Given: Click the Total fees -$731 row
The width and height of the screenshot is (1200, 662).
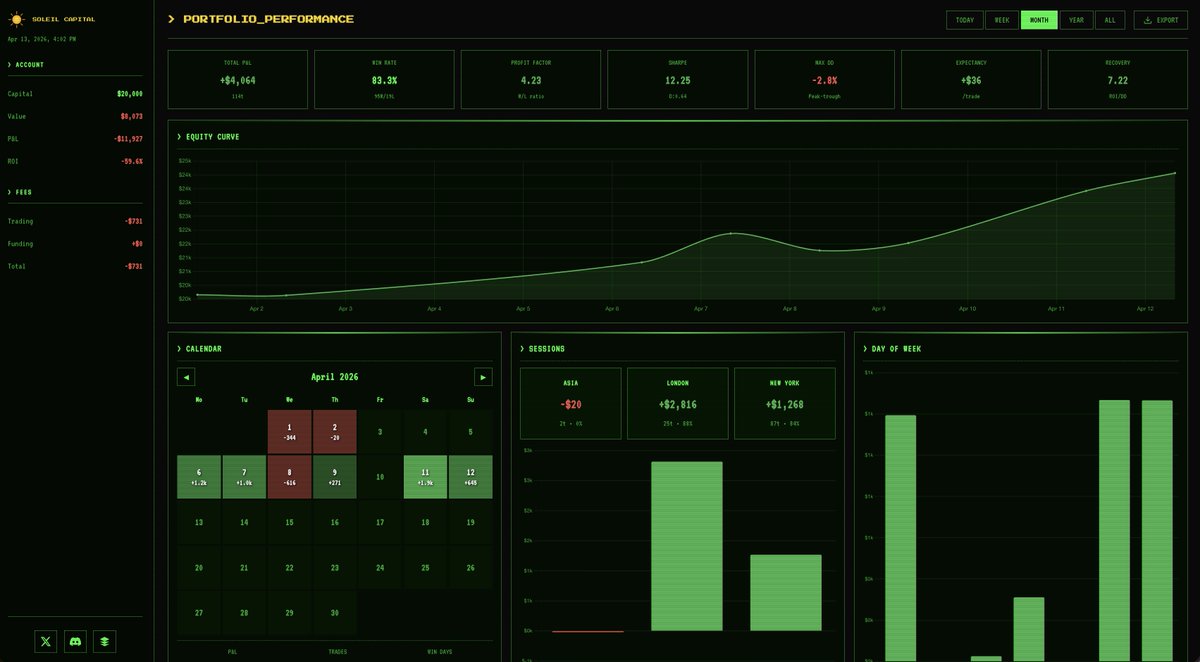Looking at the screenshot, I should click(75, 266).
